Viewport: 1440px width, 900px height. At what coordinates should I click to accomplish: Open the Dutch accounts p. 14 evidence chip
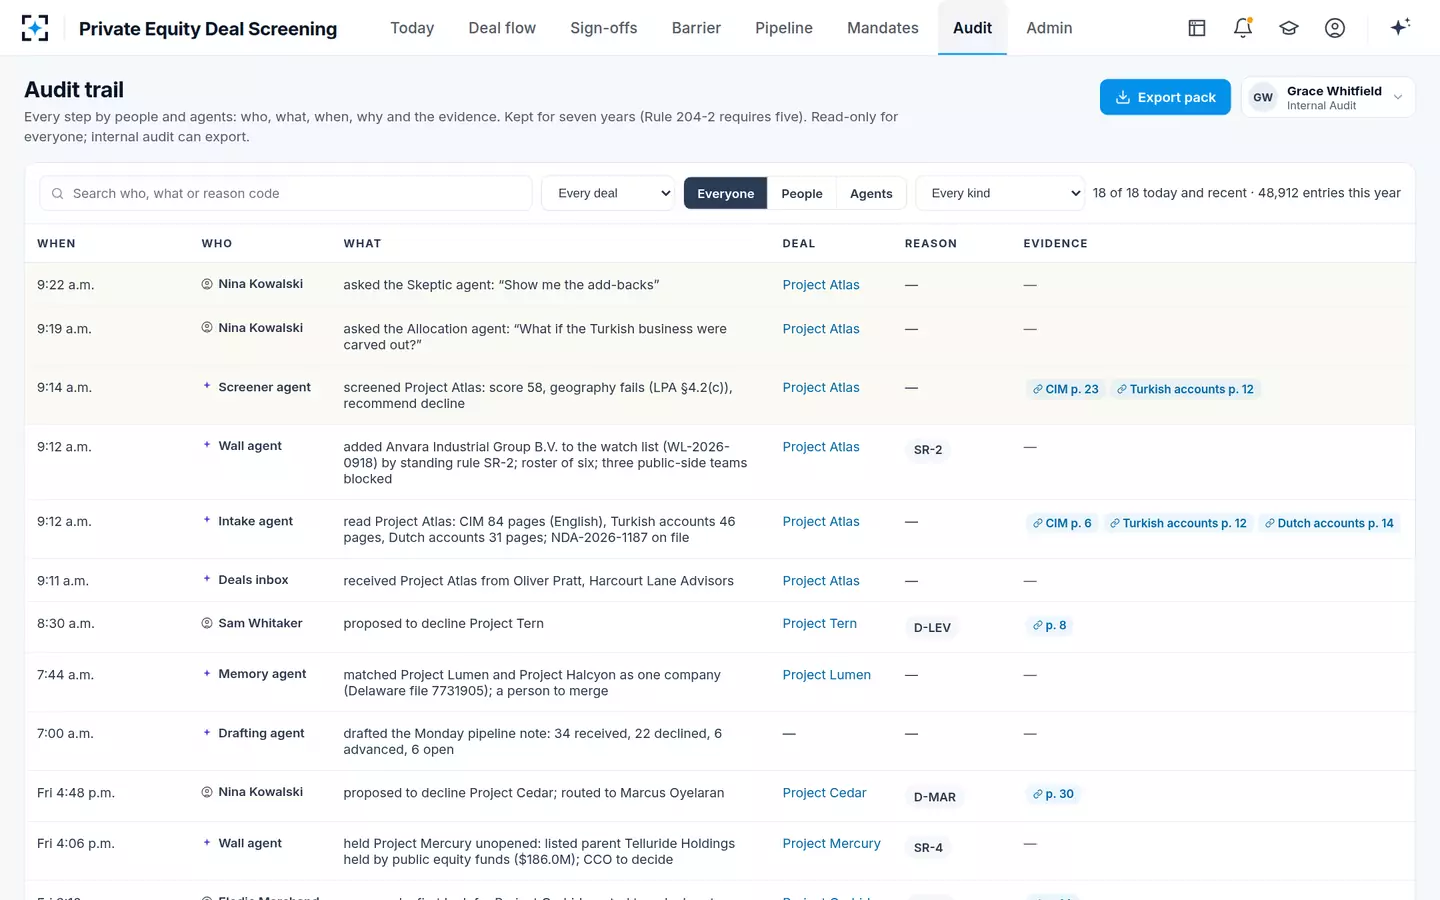1329,523
